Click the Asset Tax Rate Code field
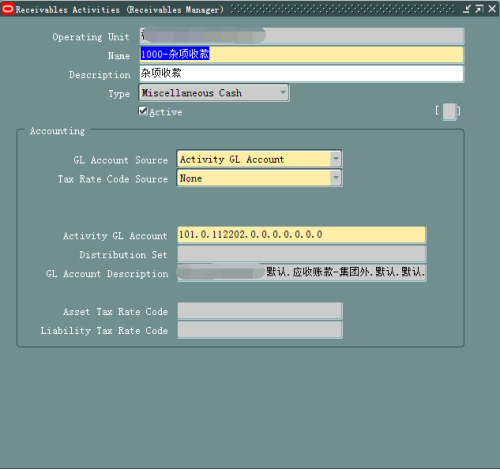Viewport: 500px width, 469px height. pyautogui.click(x=260, y=311)
